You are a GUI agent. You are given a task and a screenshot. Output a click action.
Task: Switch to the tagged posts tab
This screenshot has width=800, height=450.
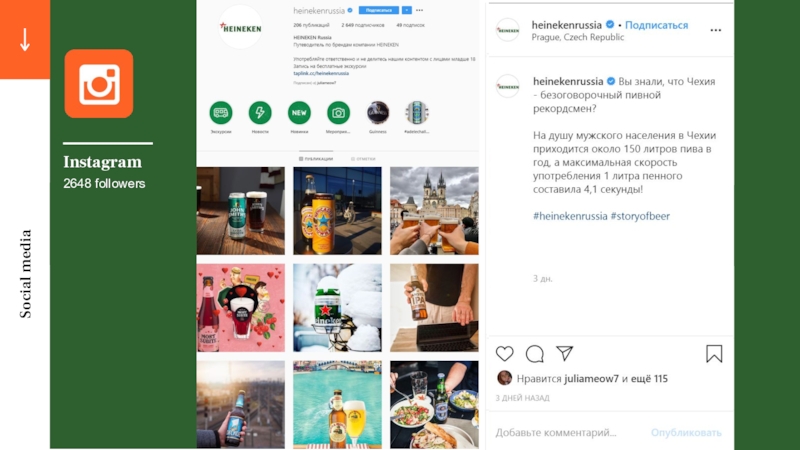tap(363, 159)
